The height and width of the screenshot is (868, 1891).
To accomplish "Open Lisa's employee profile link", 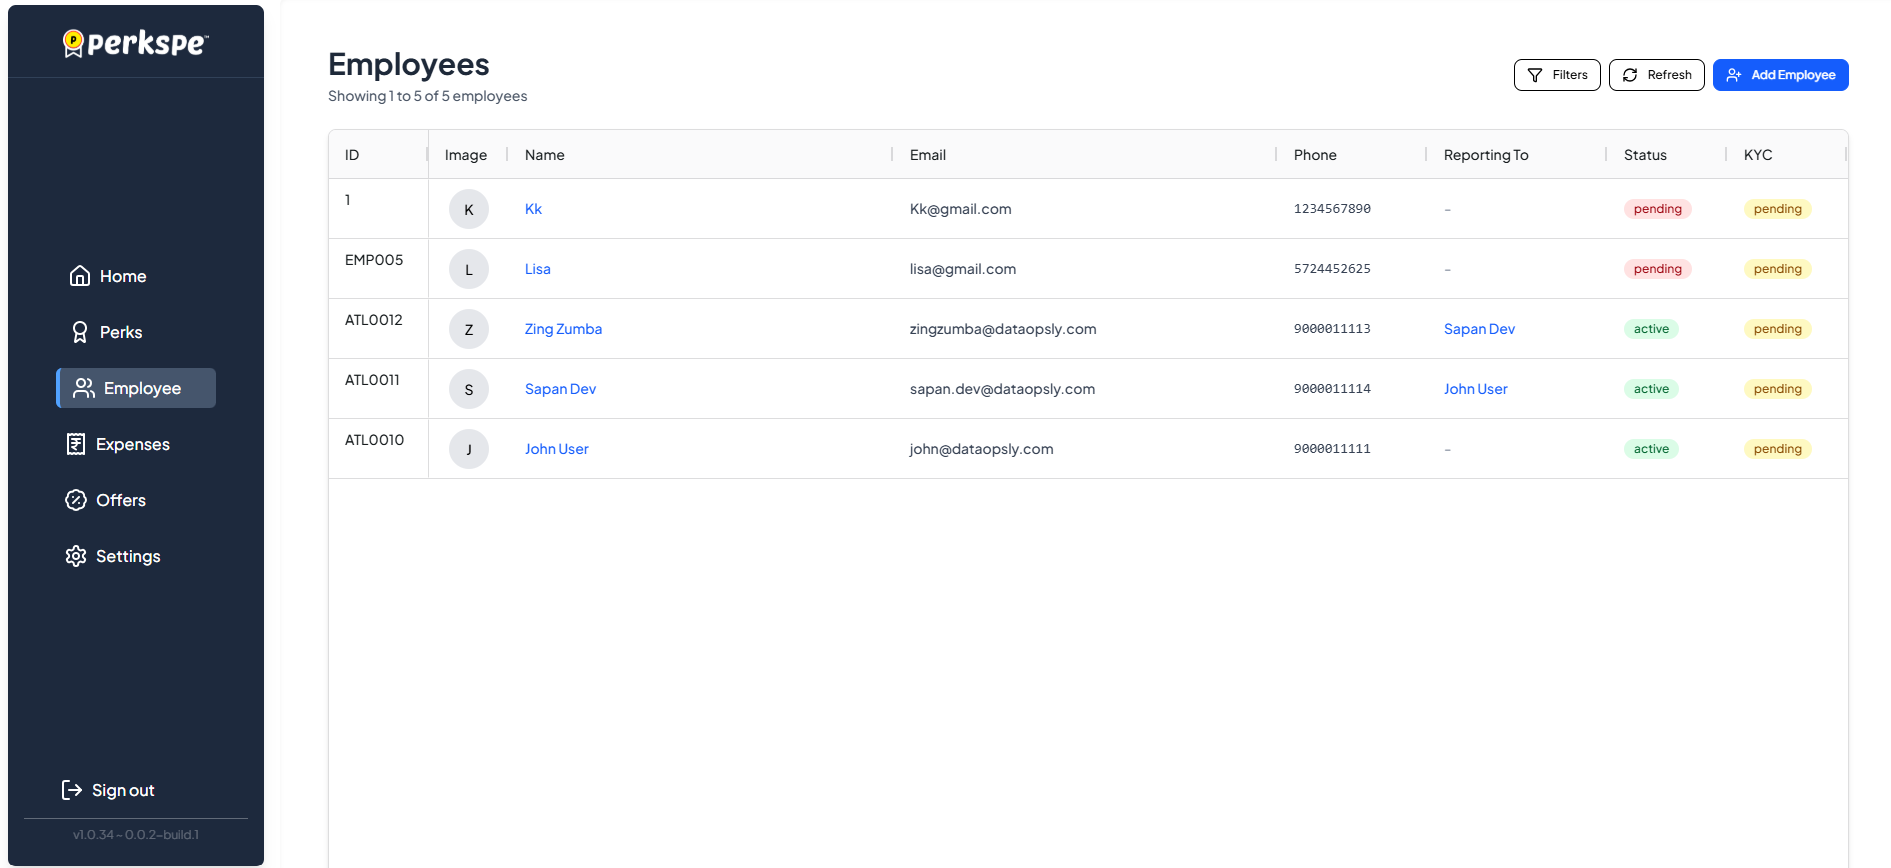I will (537, 269).
